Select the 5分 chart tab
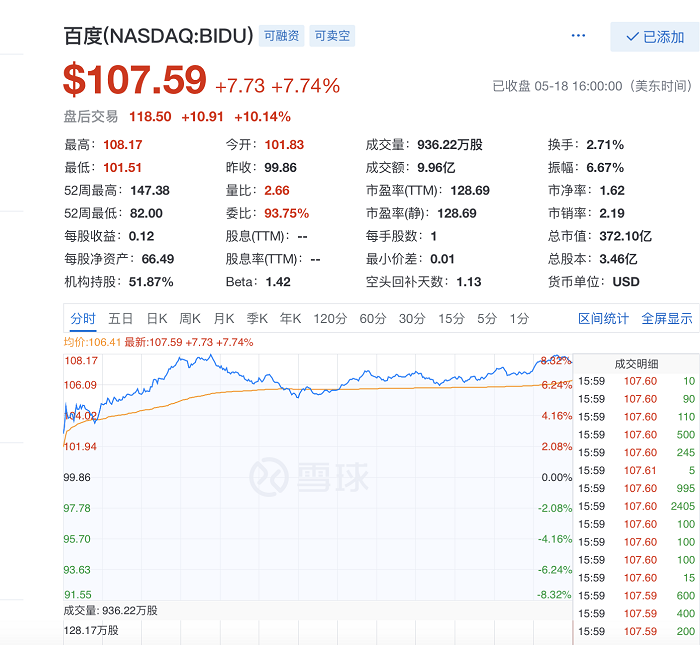 [x=487, y=319]
